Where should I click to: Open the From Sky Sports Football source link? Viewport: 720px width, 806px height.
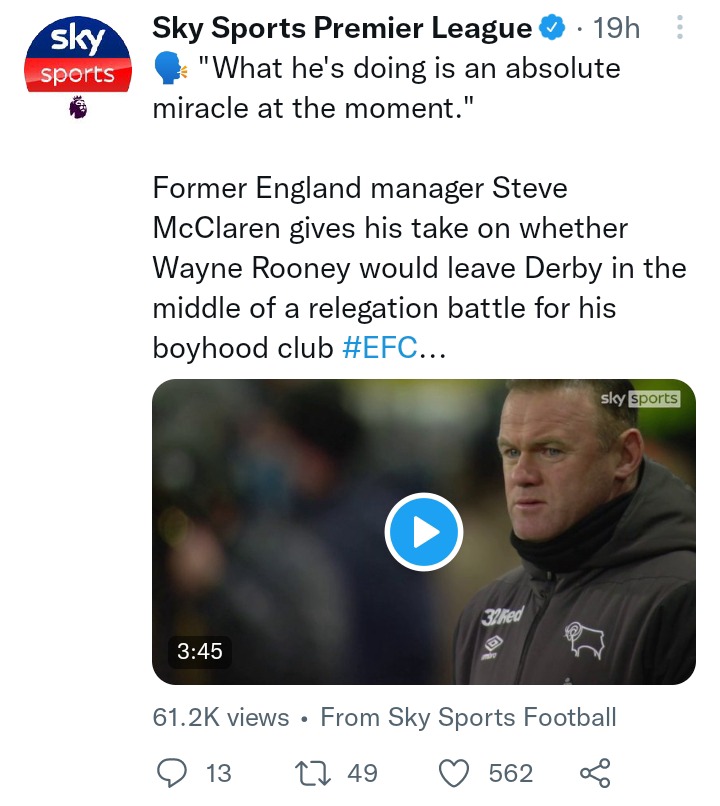coord(468,717)
